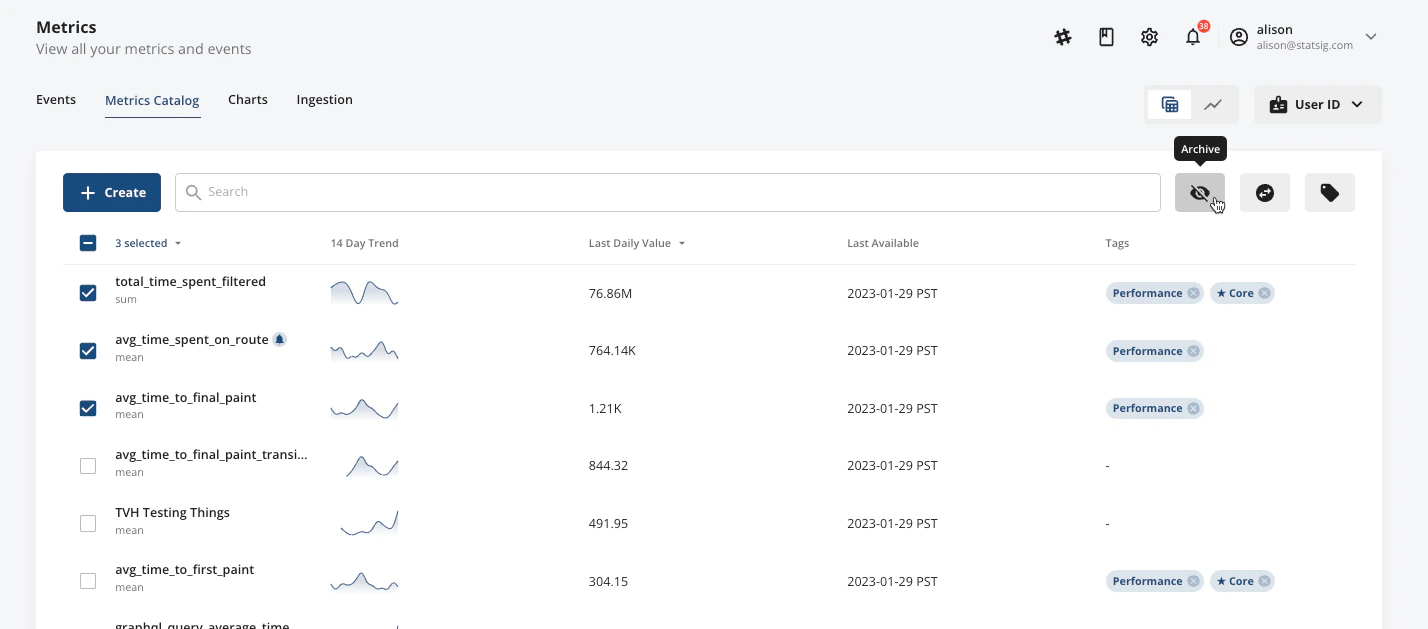Screen dimensions: 1428x629
Task: Click the 1.21K daily value
Action: (605, 408)
